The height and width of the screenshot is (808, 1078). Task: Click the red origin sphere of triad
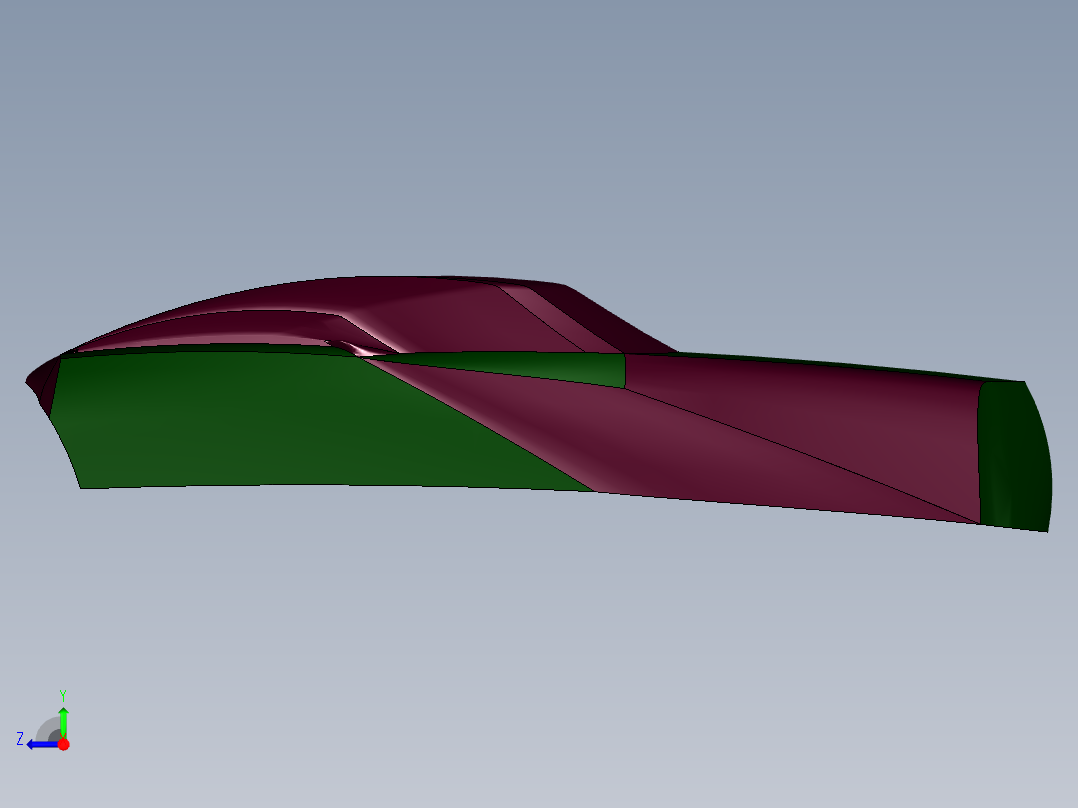(x=63, y=744)
